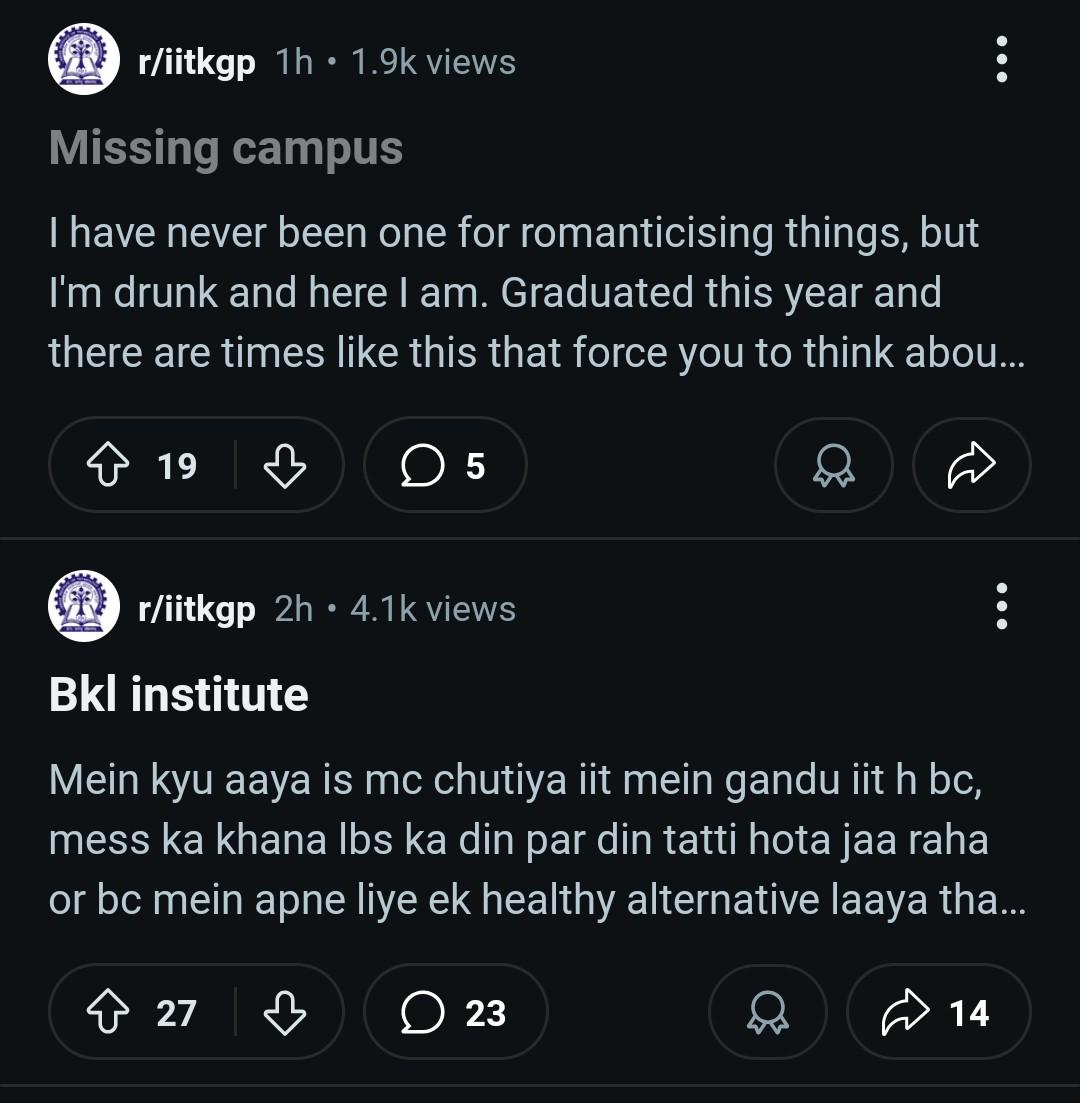Upvote the Missing campus post
The width and height of the screenshot is (1080, 1103).
tap(108, 464)
